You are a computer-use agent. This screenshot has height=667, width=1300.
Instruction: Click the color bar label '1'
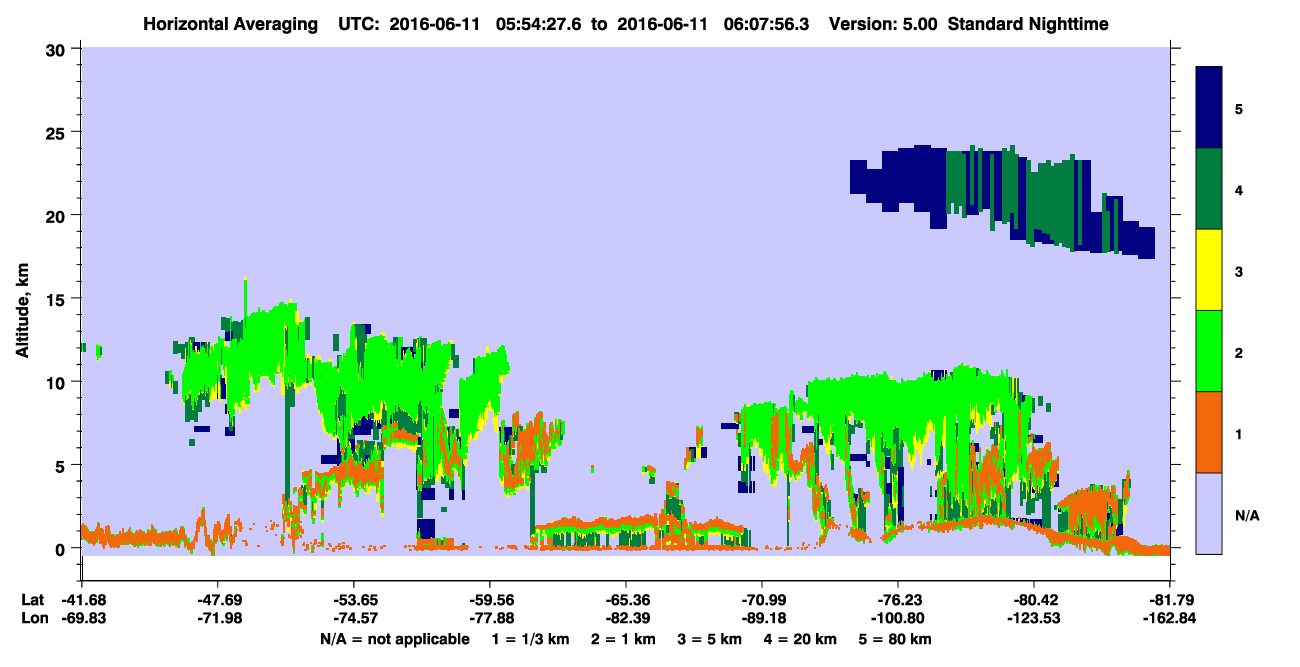1239,433
